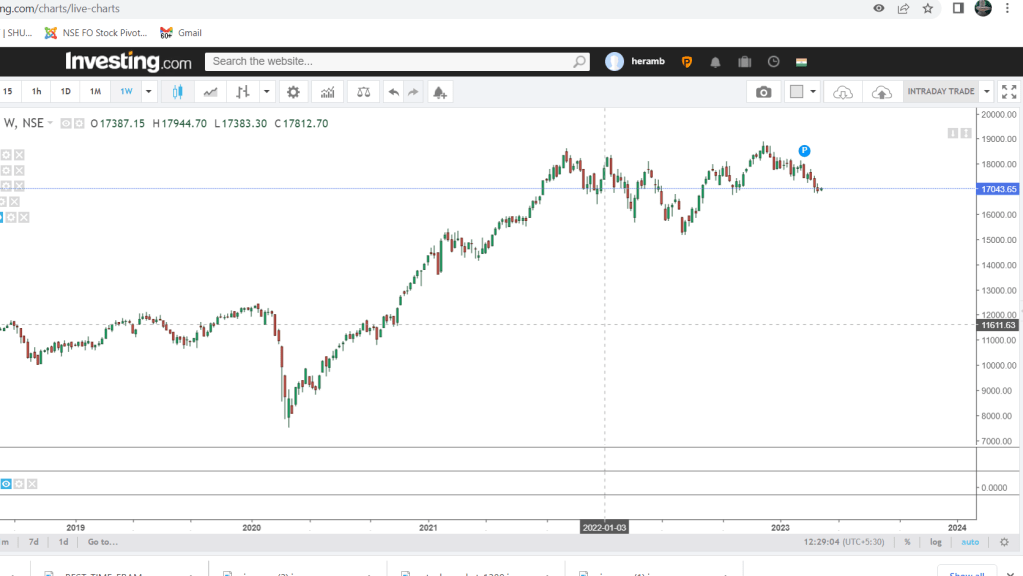The width and height of the screenshot is (1023, 576).
Task: Select the 1D interval tab
Action: [66, 92]
